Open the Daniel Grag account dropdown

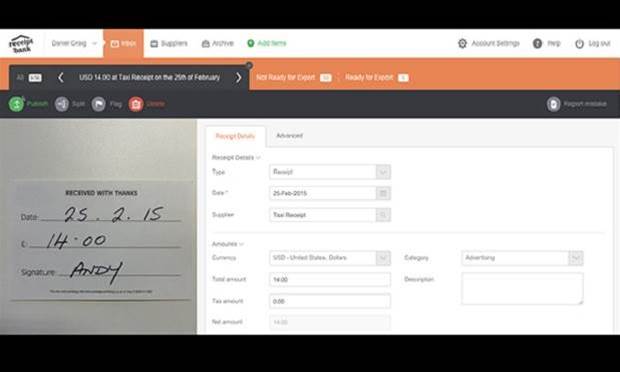[x=74, y=43]
